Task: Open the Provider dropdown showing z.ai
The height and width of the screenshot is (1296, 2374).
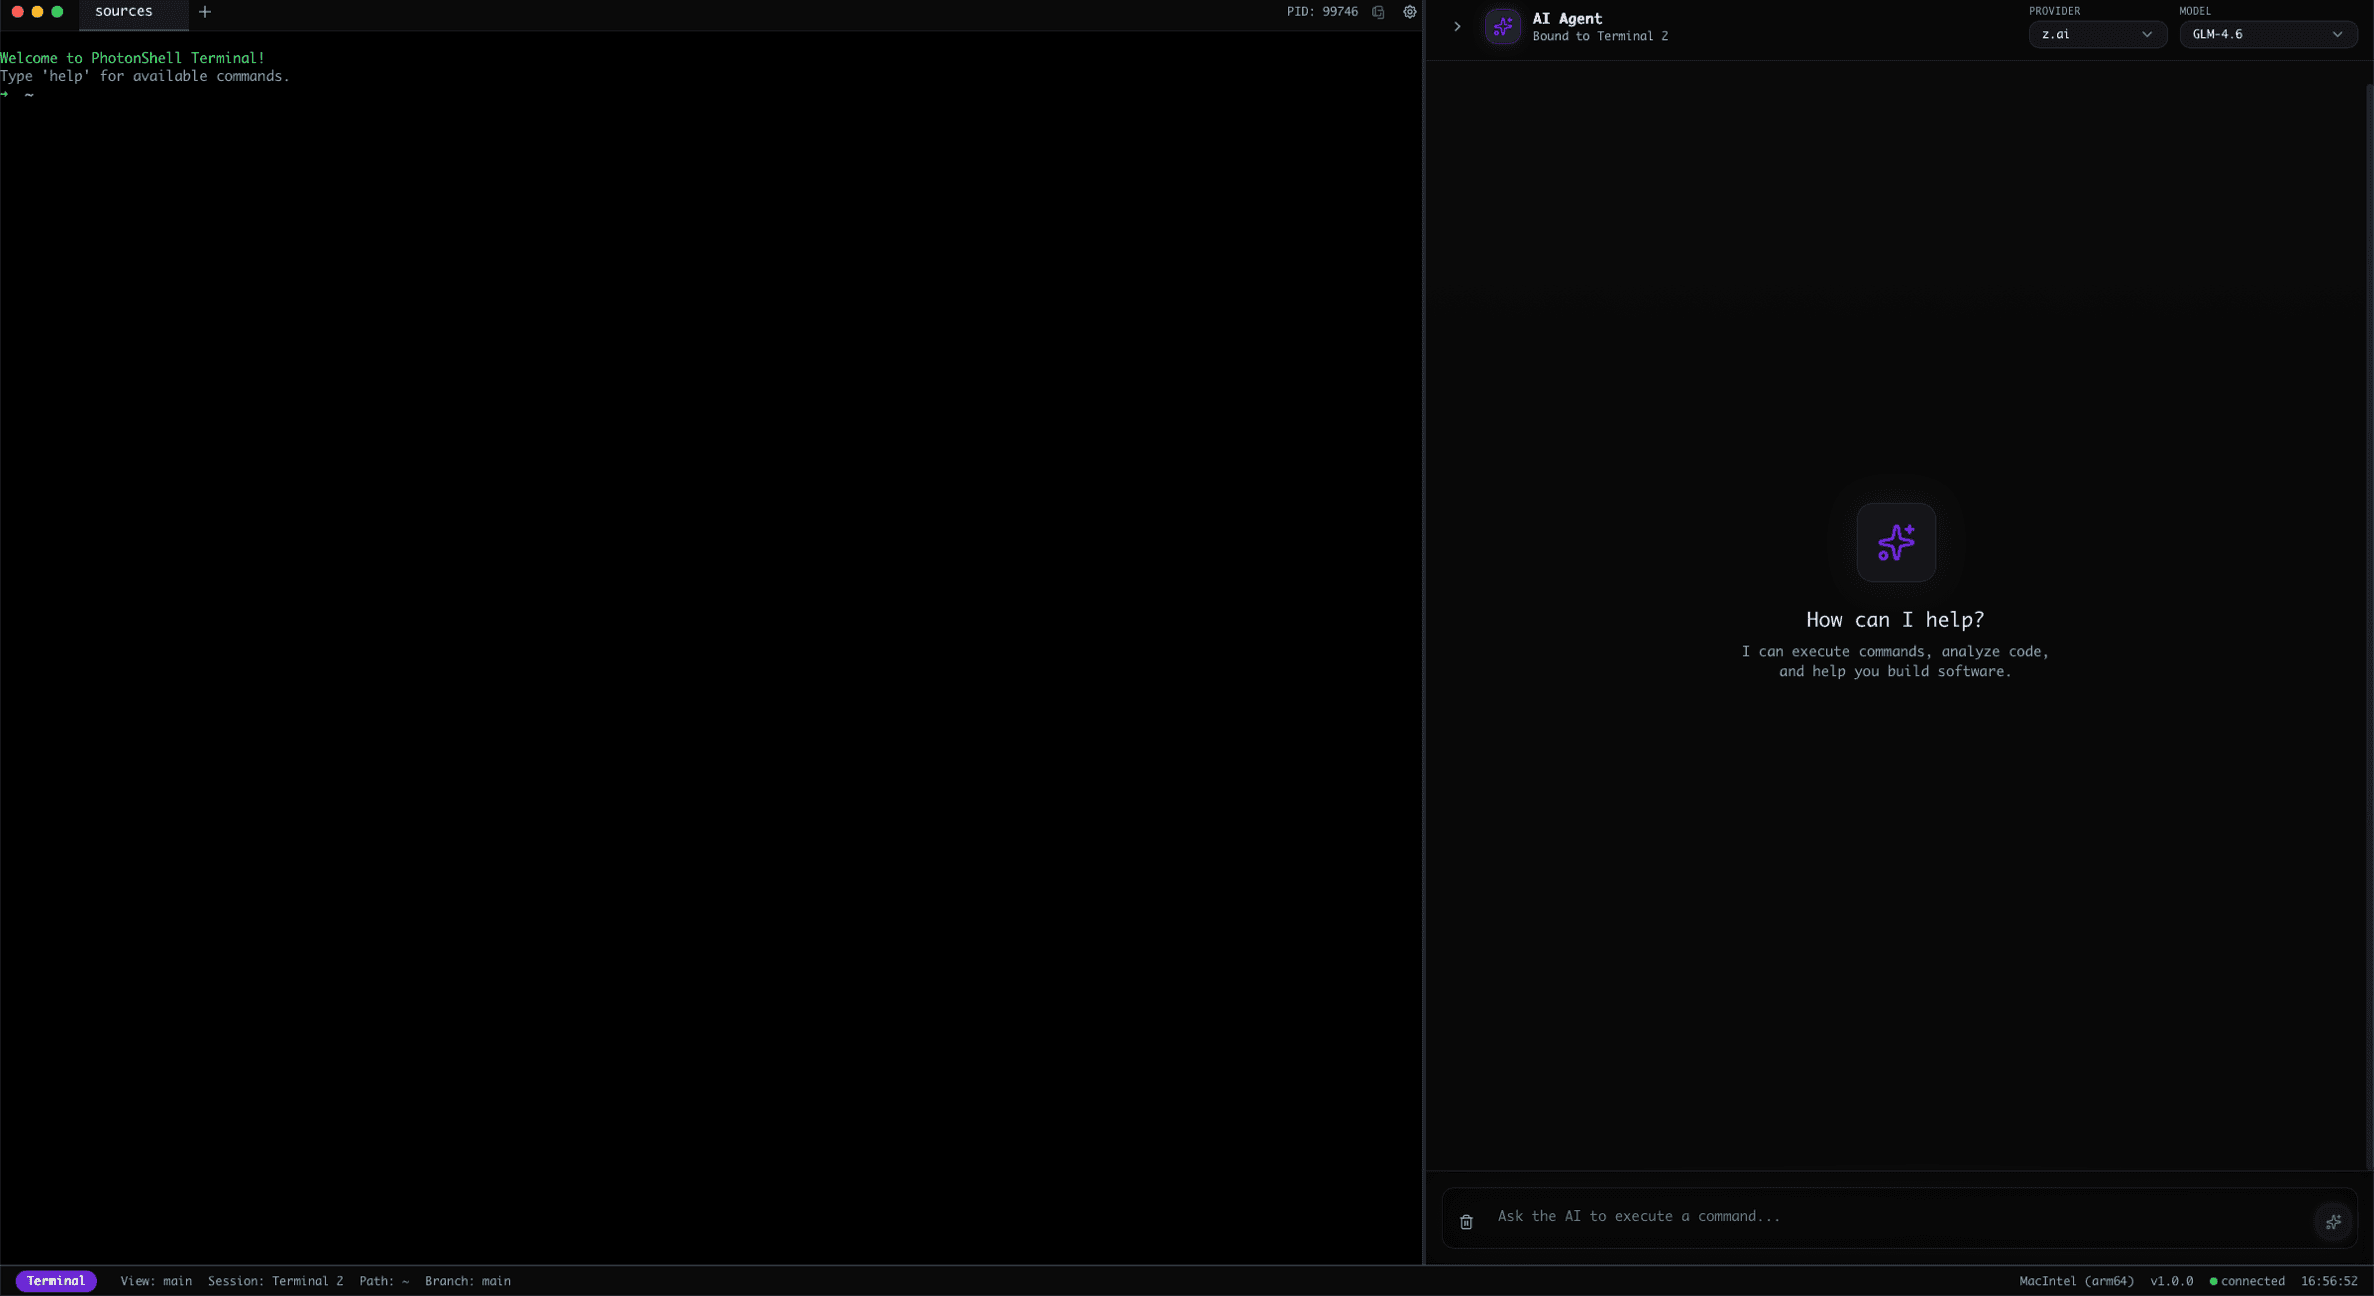Action: point(2097,34)
